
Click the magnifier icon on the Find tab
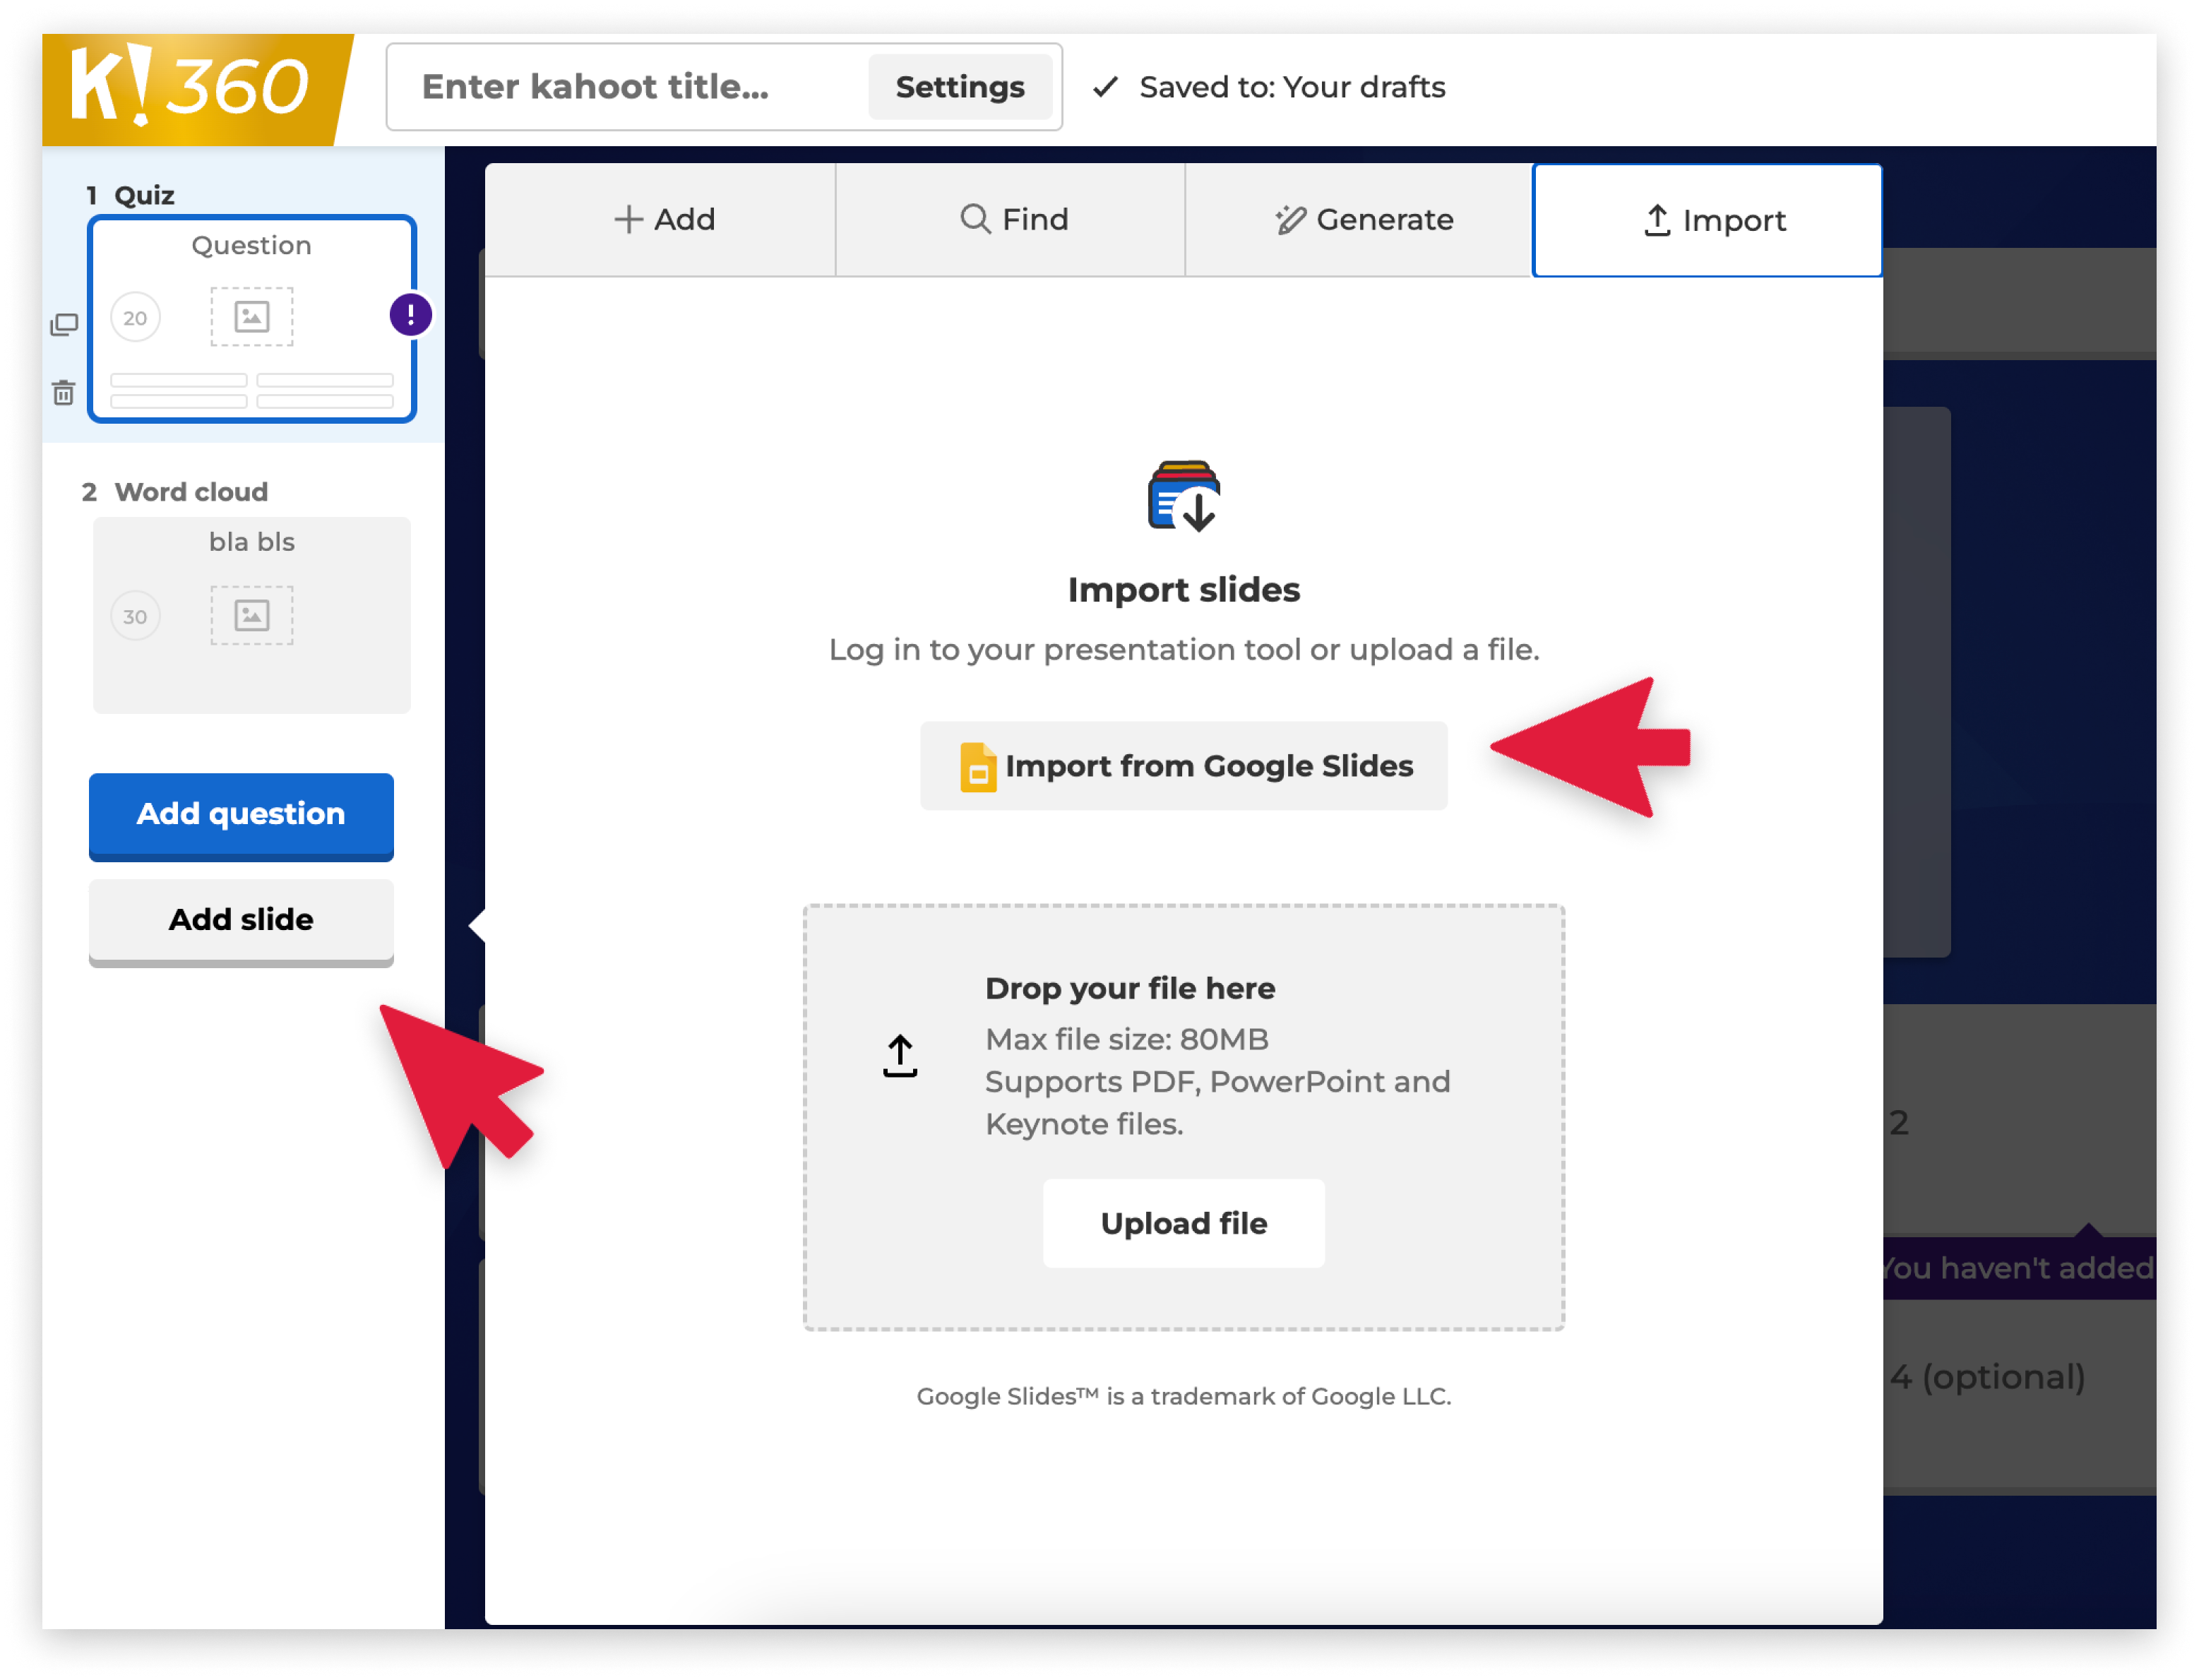pos(975,218)
